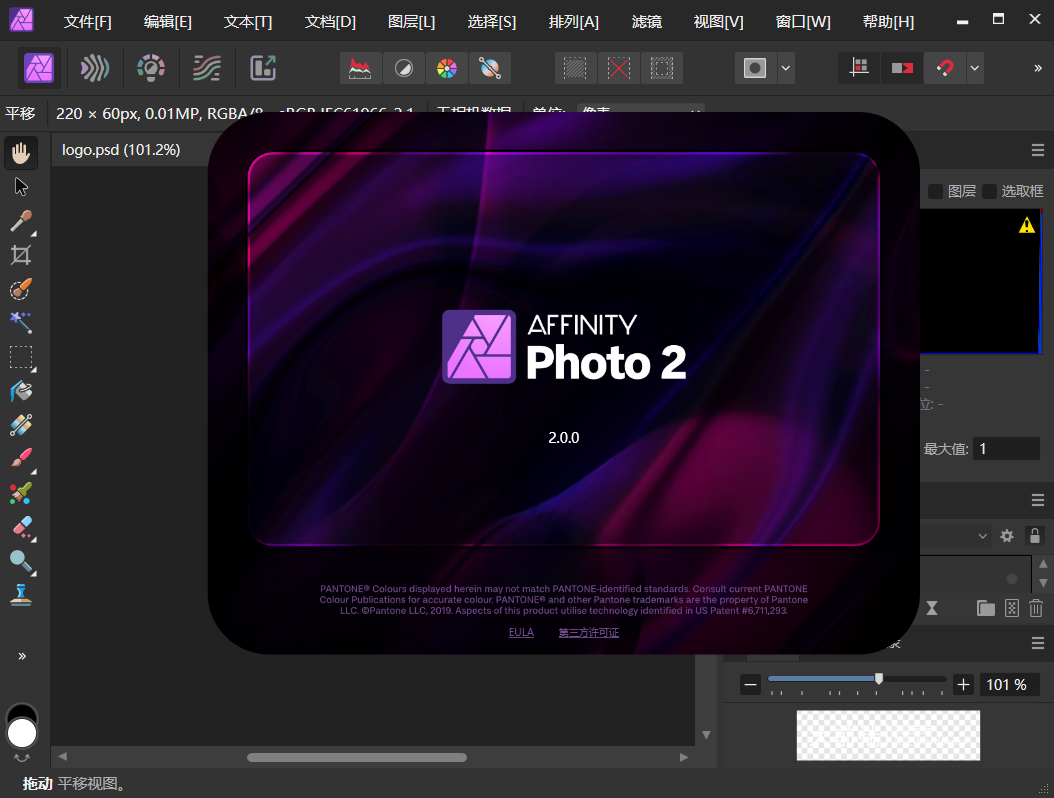This screenshot has width=1054, height=798.
Task: Select the Selection Brush tool
Action: pyautogui.click(x=21, y=289)
